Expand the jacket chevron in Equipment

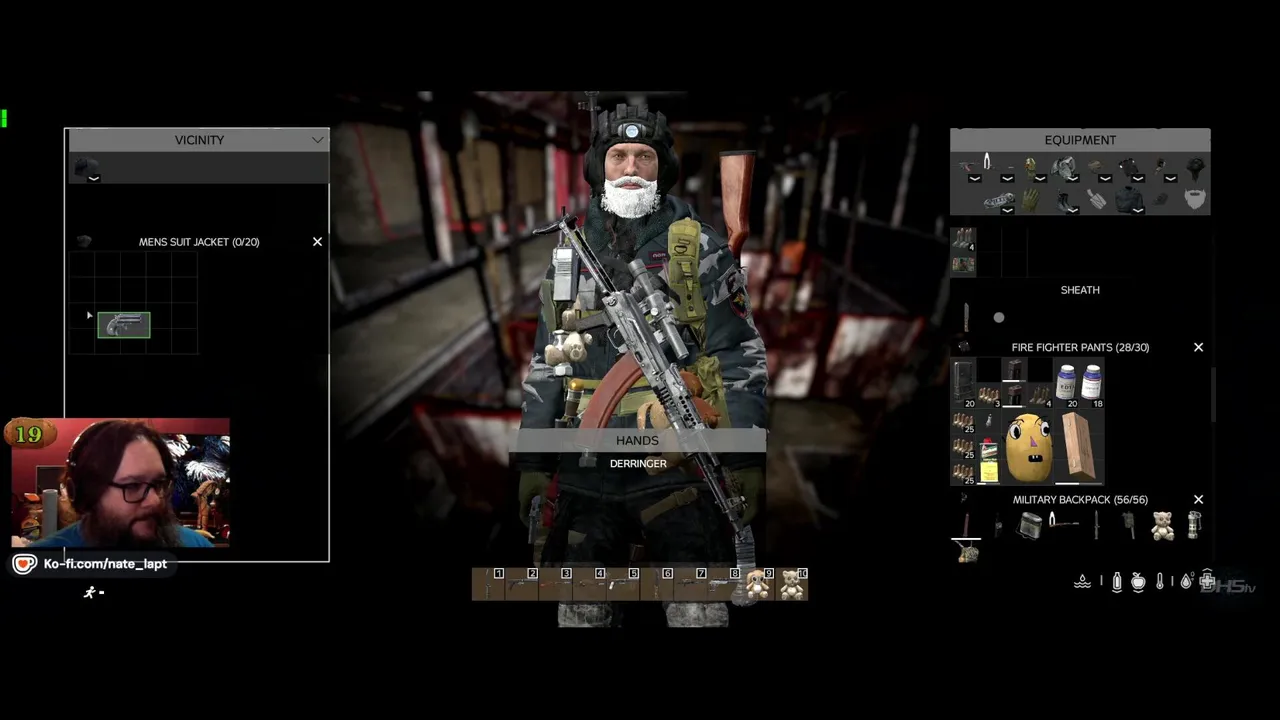pyautogui.click(x=1138, y=211)
